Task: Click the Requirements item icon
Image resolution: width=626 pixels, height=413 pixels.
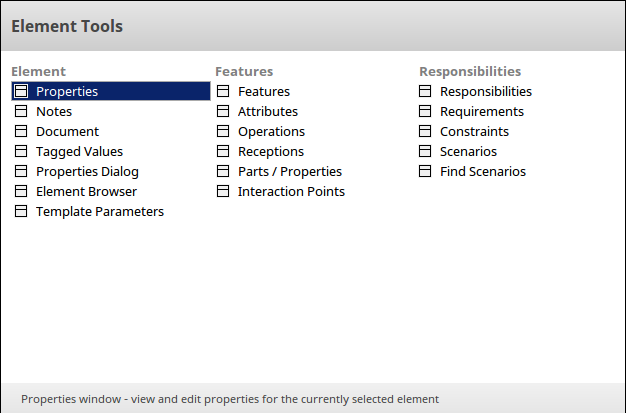Action: [426, 111]
